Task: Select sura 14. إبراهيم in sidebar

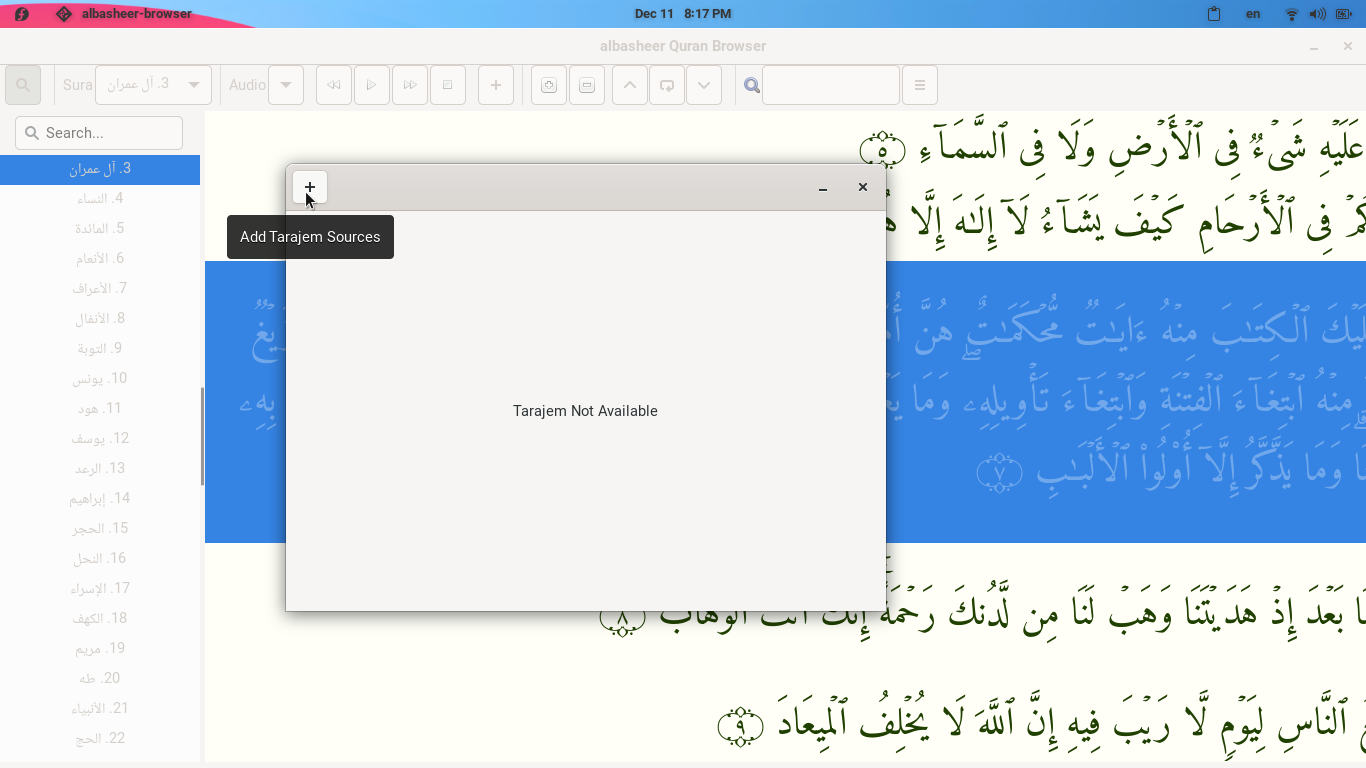Action: pos(100,499)
